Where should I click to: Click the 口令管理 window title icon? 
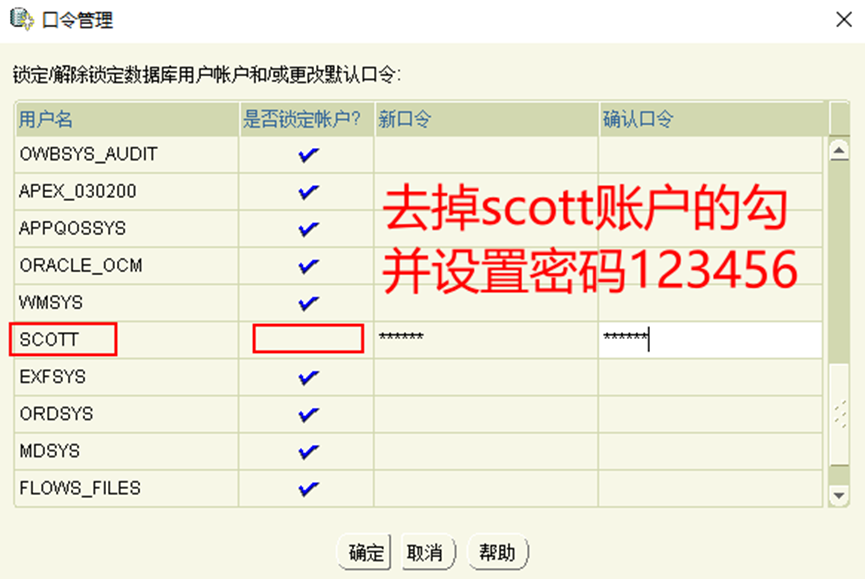[22, 19]
